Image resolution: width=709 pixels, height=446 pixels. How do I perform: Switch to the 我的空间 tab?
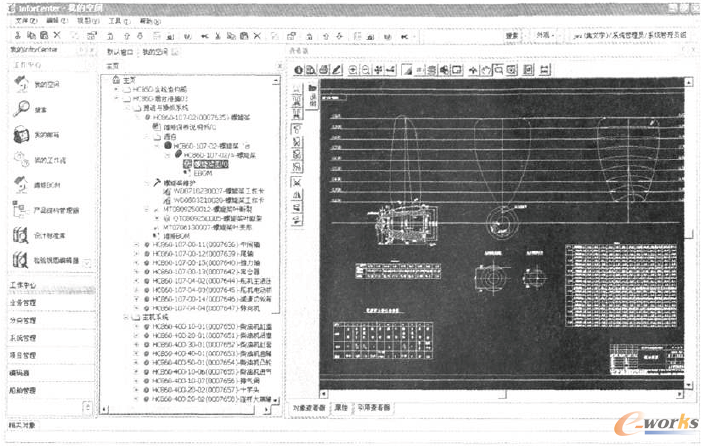[155, 52]
